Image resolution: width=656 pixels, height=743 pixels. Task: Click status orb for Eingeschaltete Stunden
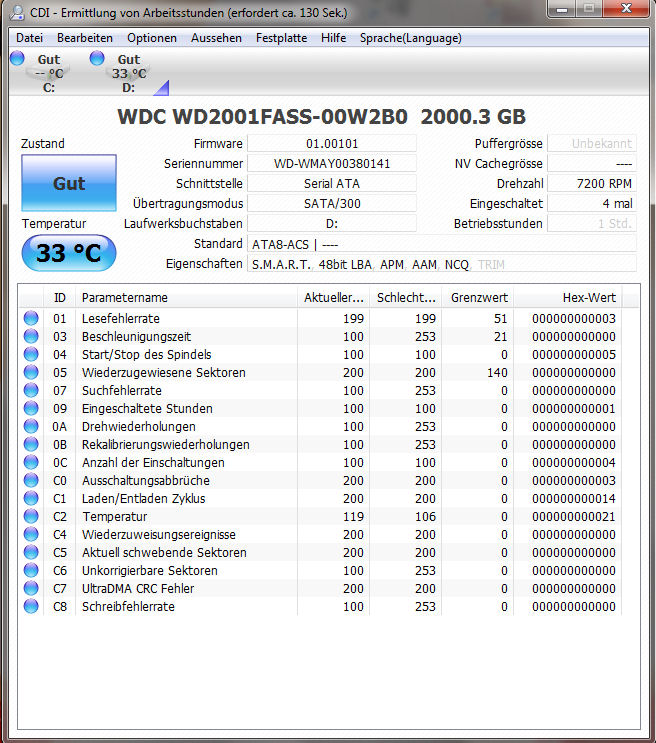(31, 408)
